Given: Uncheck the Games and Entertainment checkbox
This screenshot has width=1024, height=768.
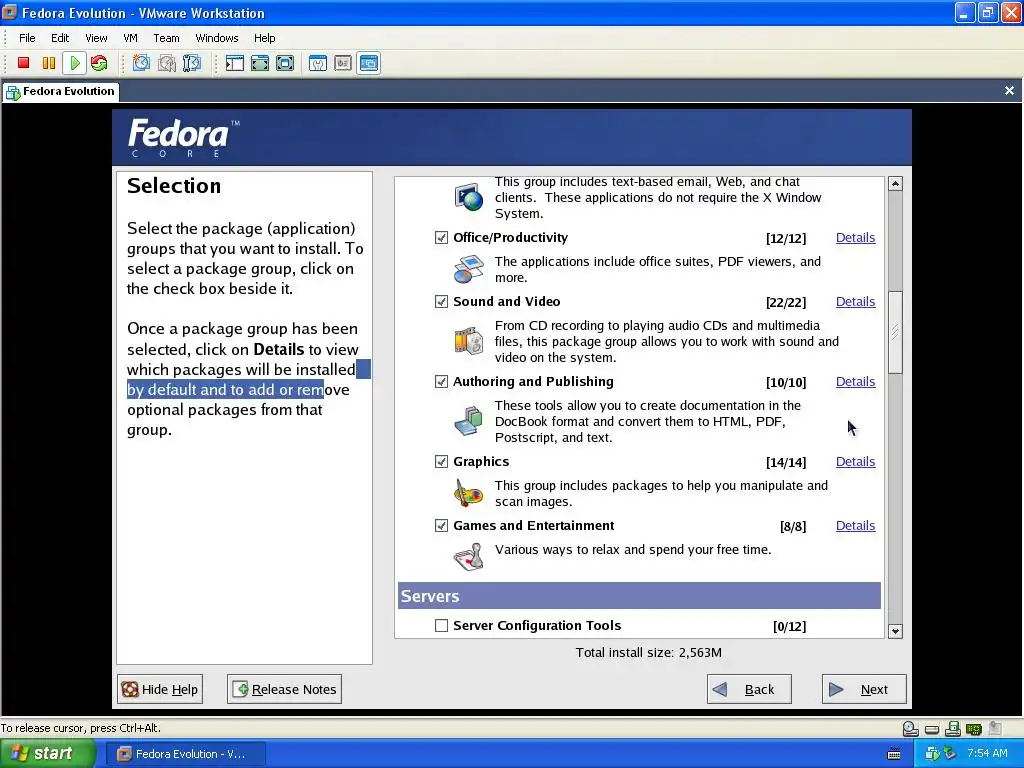Looking at the screenshot, I should pyautogui.click(x=441, y=526).
